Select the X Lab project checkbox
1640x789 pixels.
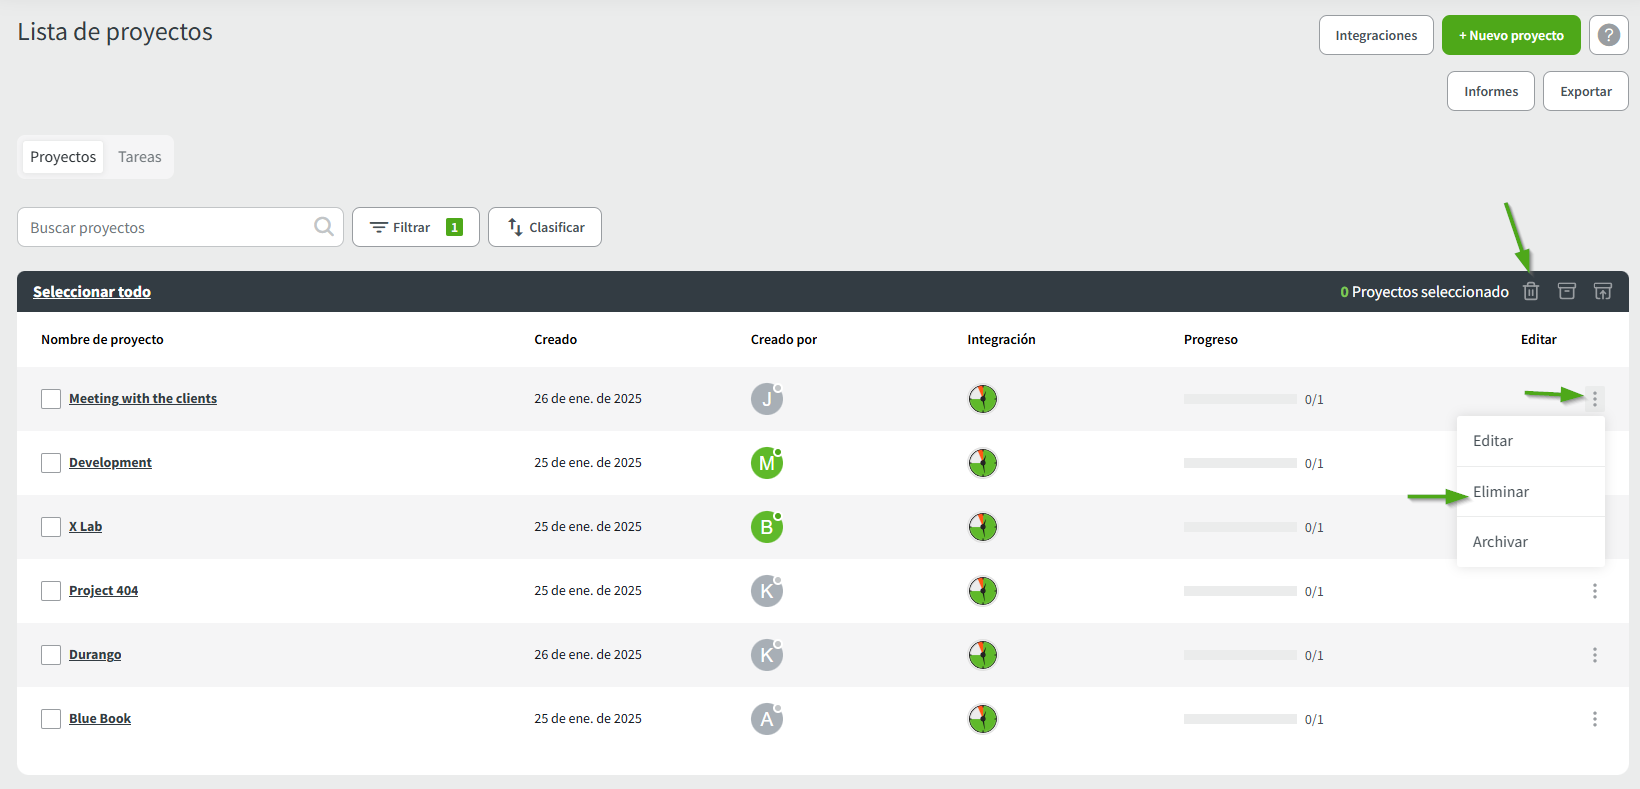tap(51, 527)
